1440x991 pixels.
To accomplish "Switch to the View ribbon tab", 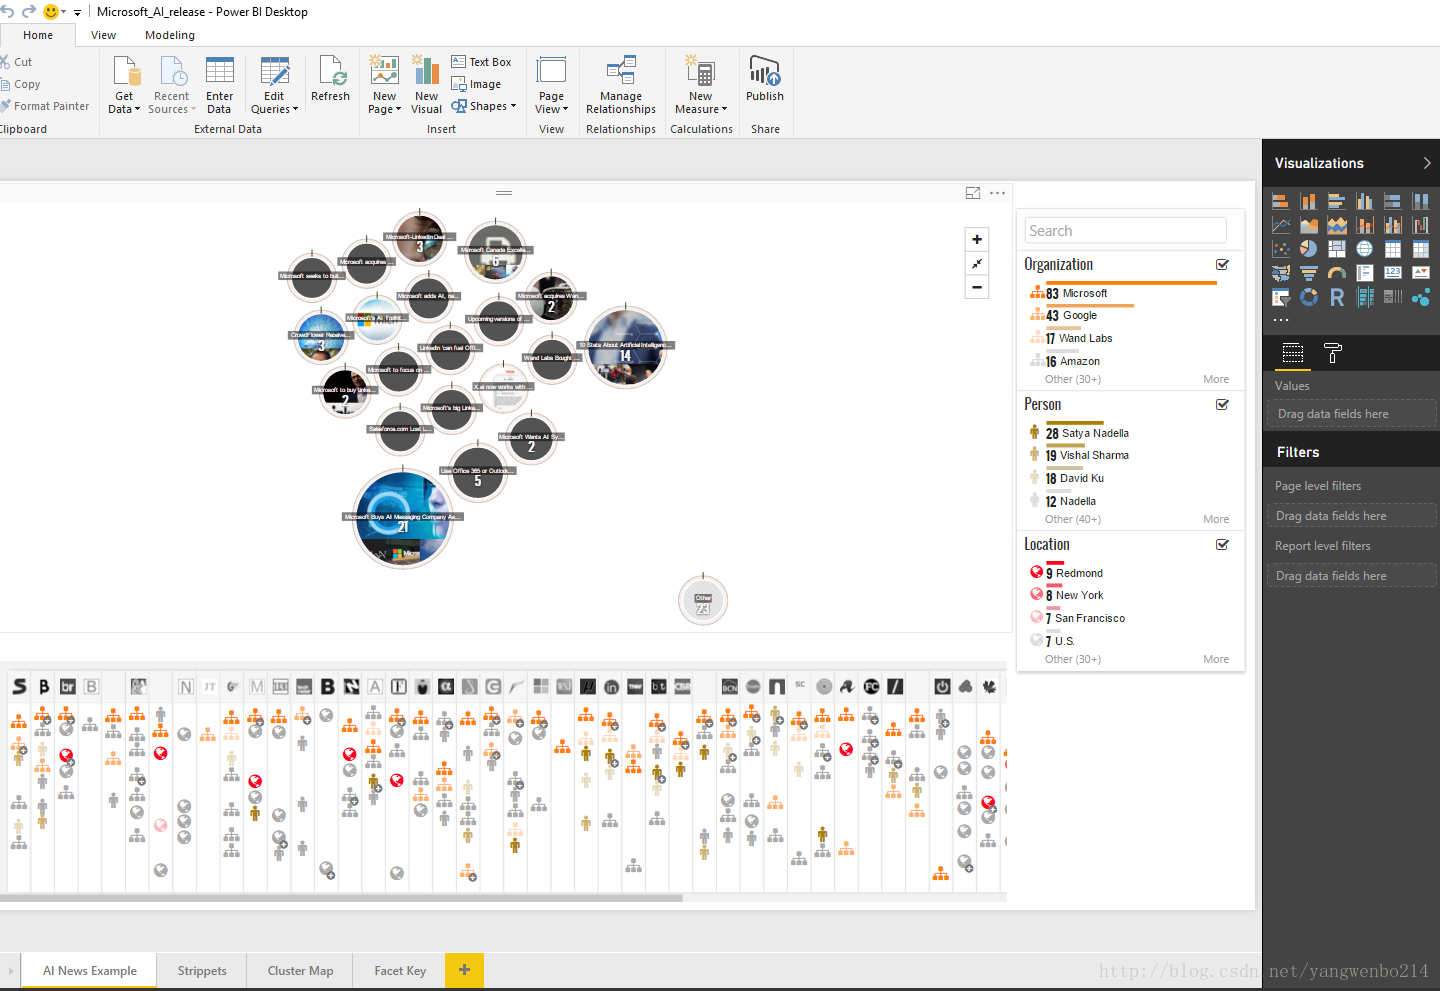I will click(x=103, y=35).
